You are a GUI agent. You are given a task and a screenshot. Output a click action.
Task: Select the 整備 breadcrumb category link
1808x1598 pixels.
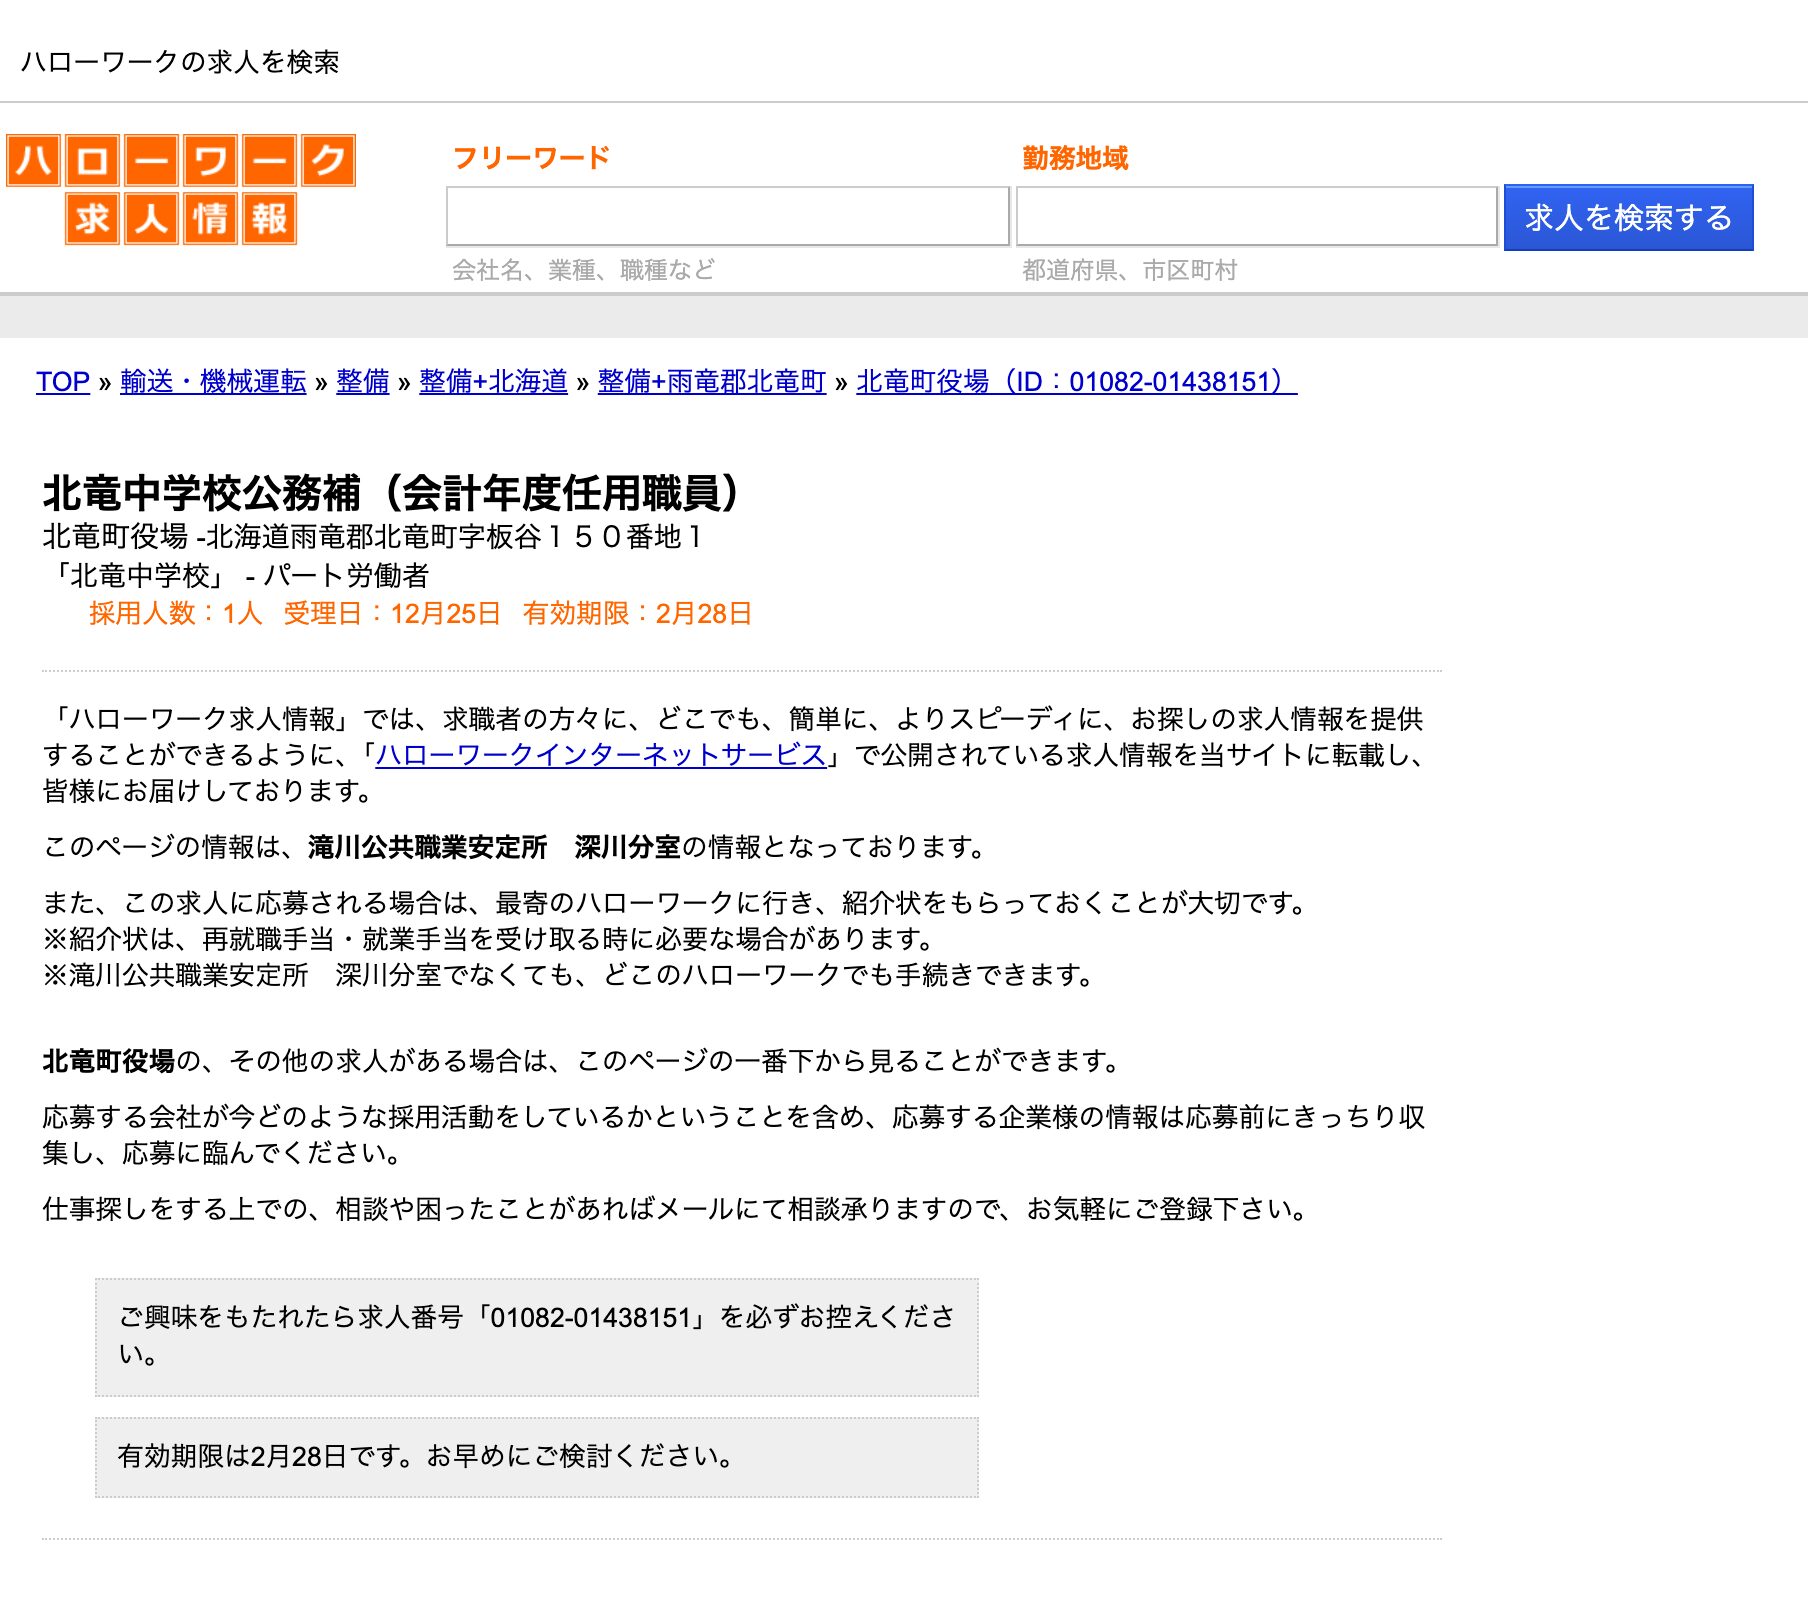coord(362,381)
